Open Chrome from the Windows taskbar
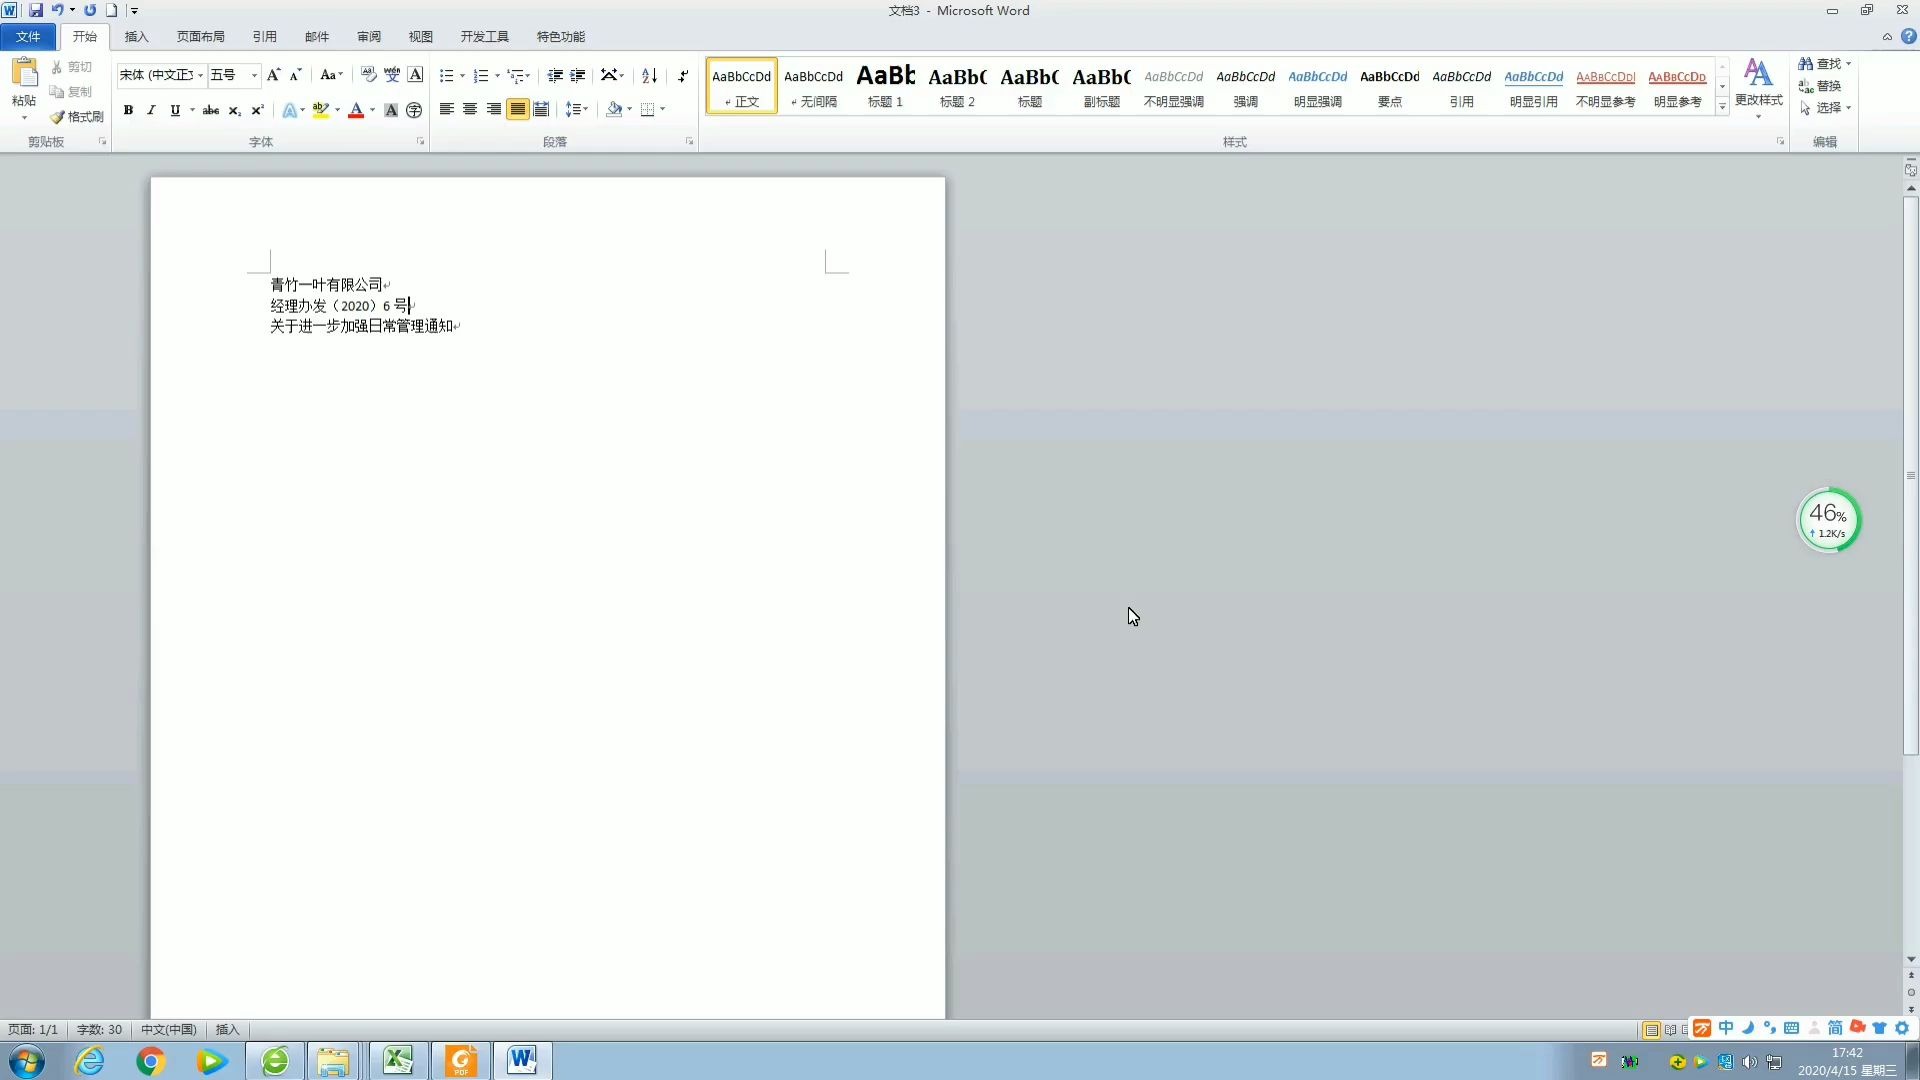This screenshot has width=1920, height=1080. [x=151, y=1060]
